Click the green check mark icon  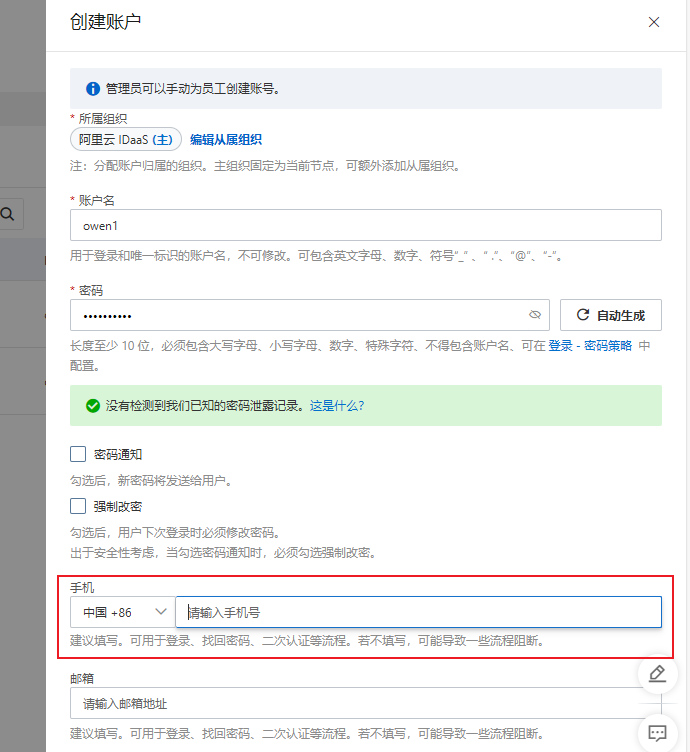[x=92, y=406]
